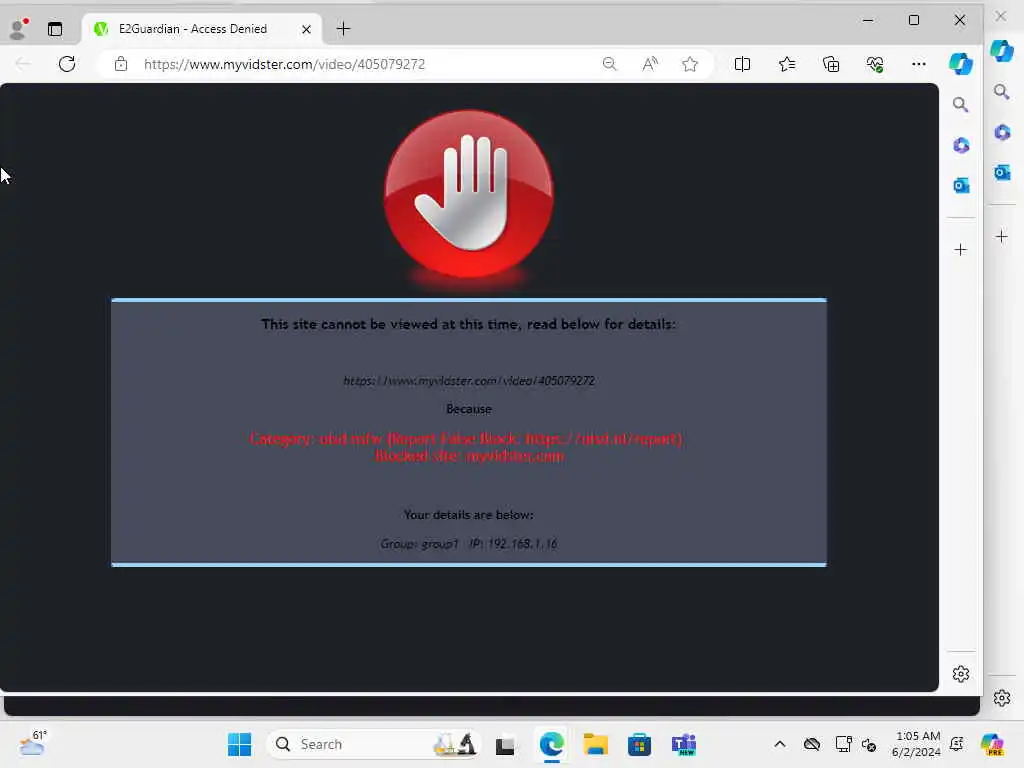
Task: Open Collections panel
Action: 831,64
